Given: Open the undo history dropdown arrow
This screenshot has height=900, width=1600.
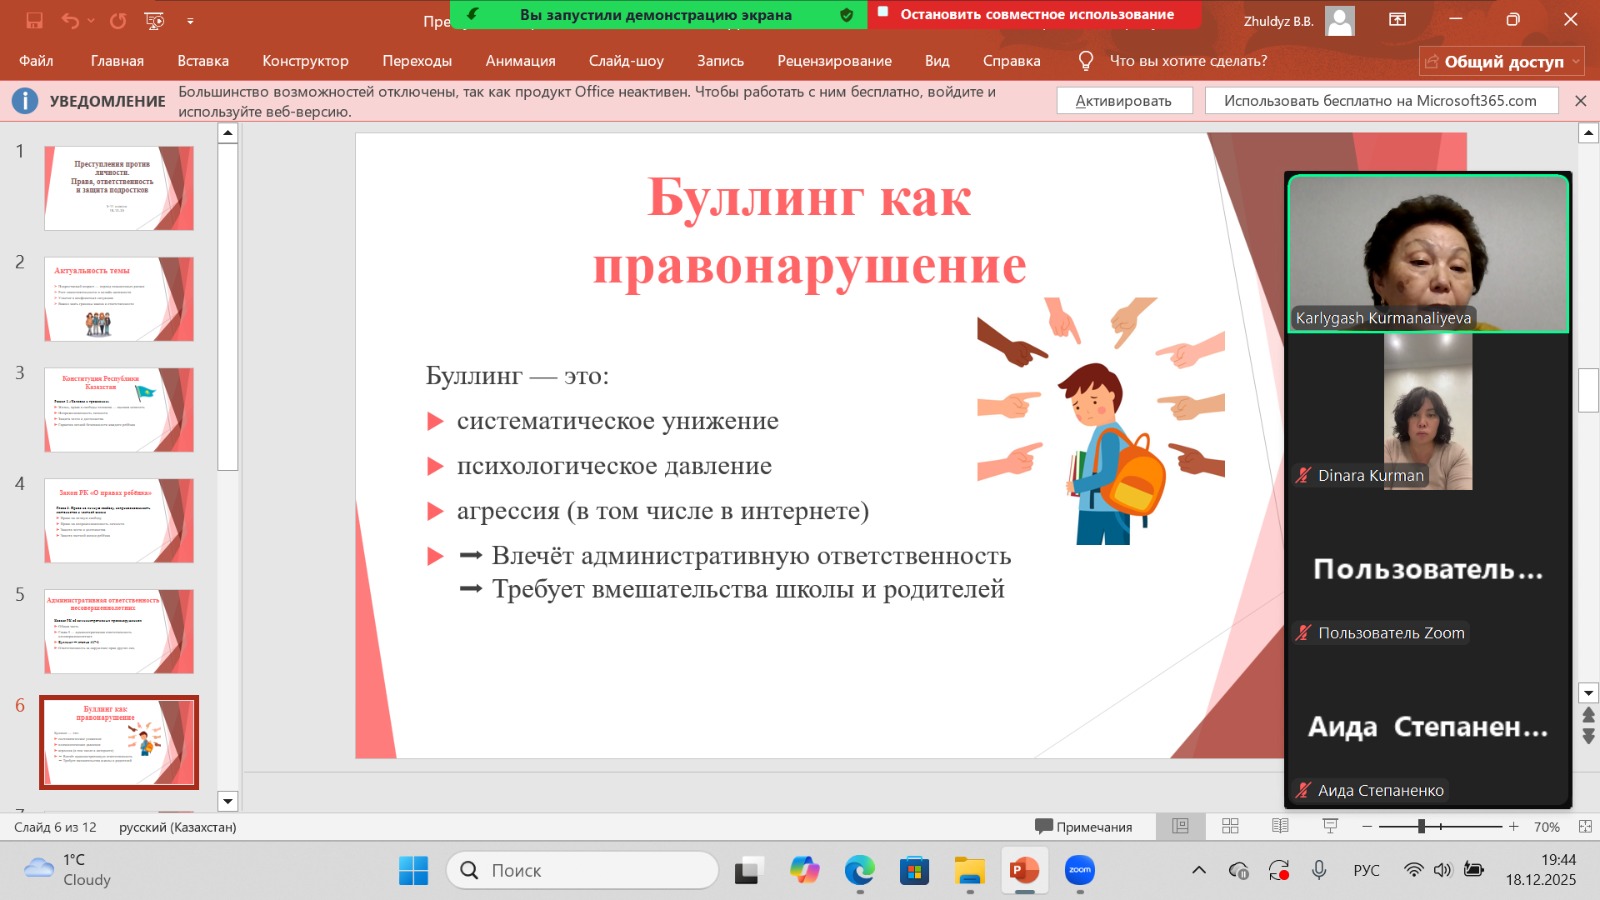Looking at the screenshot, I should coord(92,20).
